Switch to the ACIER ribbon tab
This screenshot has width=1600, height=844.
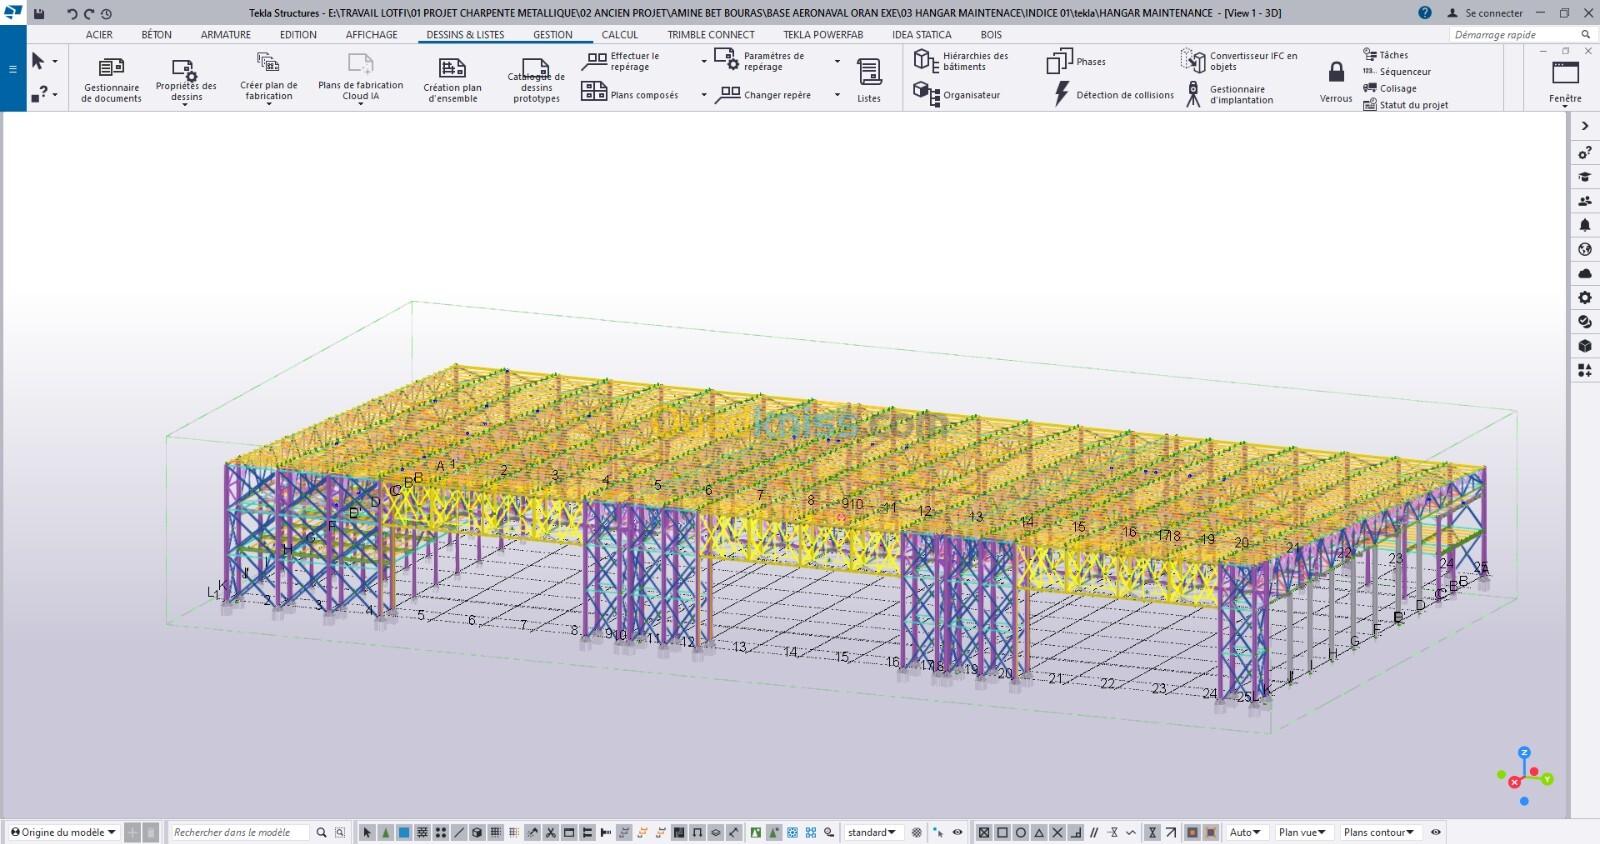coord(99,34)
